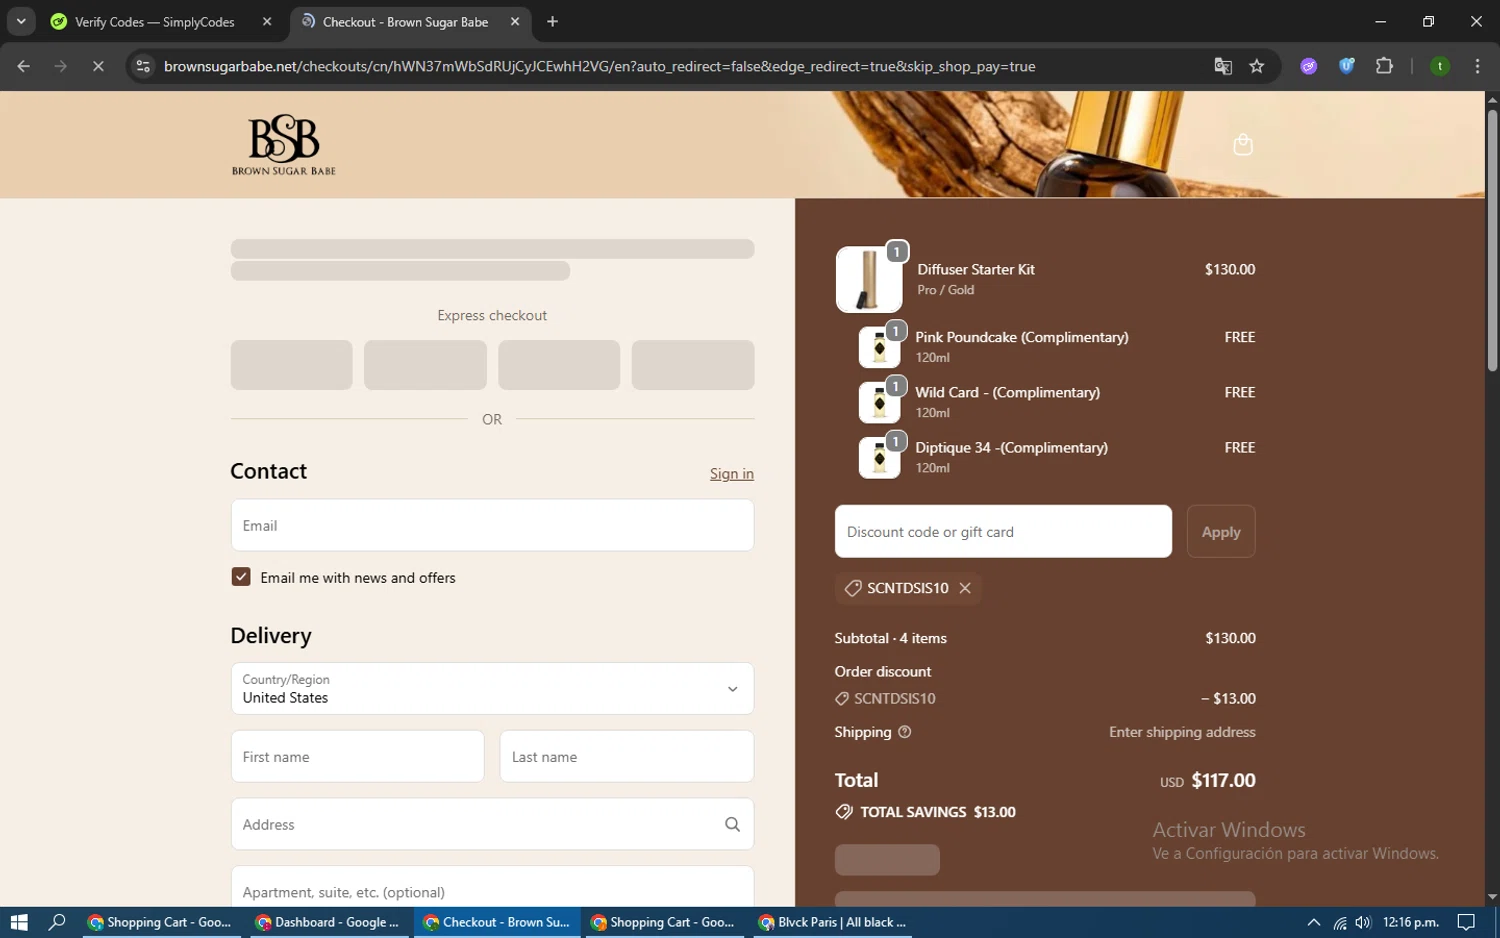Focus the First name field
Image resolution: width=1500 pixels, height=938 pixels.
[357, 756]
